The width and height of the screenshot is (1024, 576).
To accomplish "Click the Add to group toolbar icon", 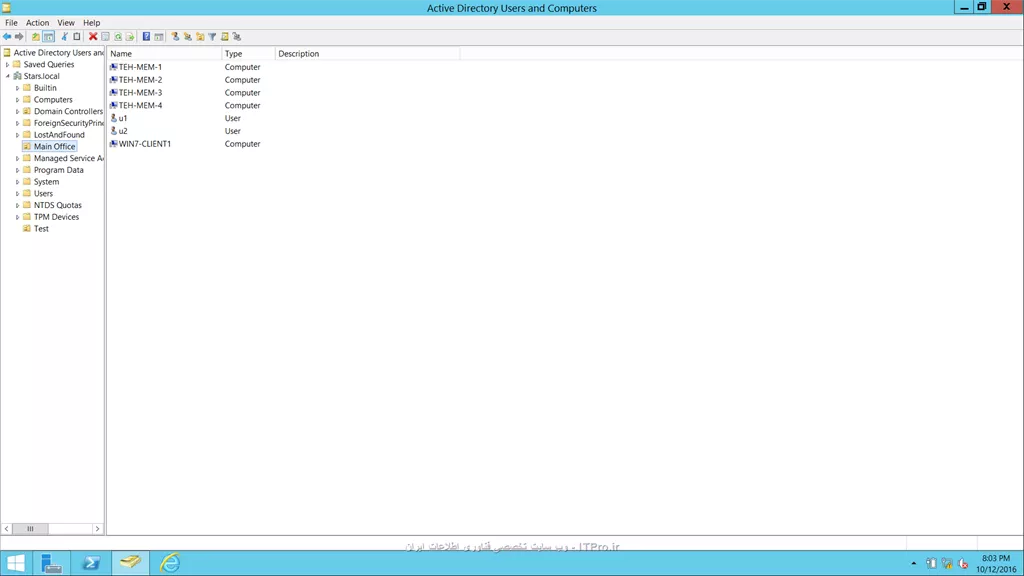I will click(236, 37).
